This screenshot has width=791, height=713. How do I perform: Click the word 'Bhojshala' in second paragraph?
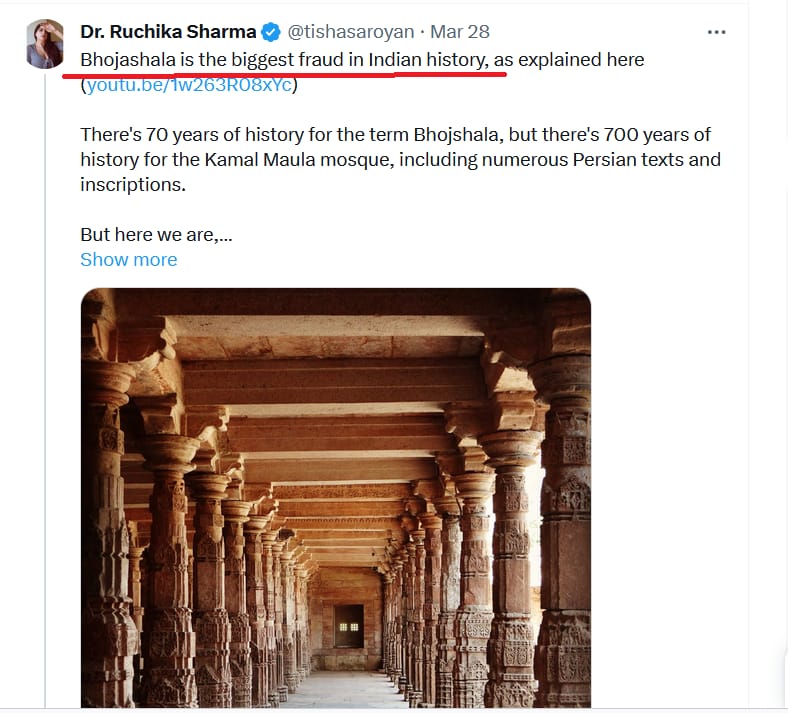click(x=456, y=135)
